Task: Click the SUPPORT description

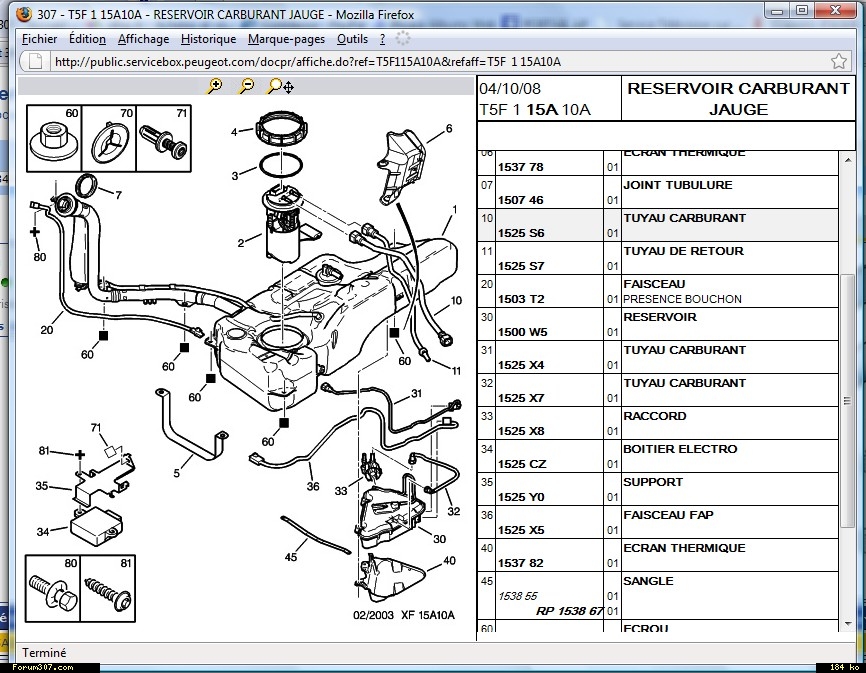Action: click(x=653, y=482)
